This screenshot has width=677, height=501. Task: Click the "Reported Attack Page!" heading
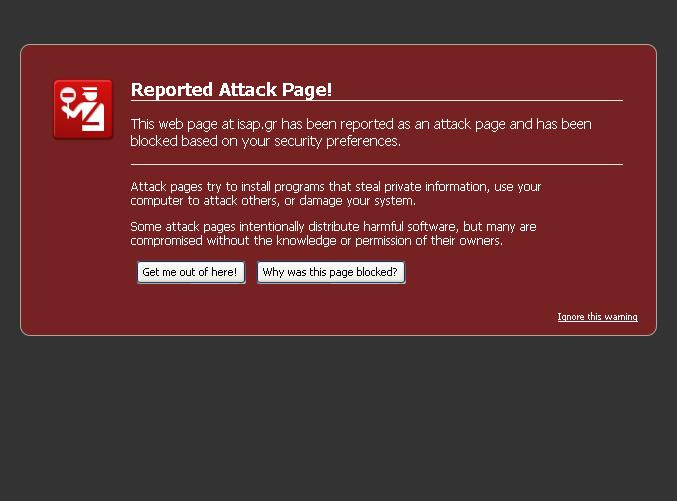point(231,90)
